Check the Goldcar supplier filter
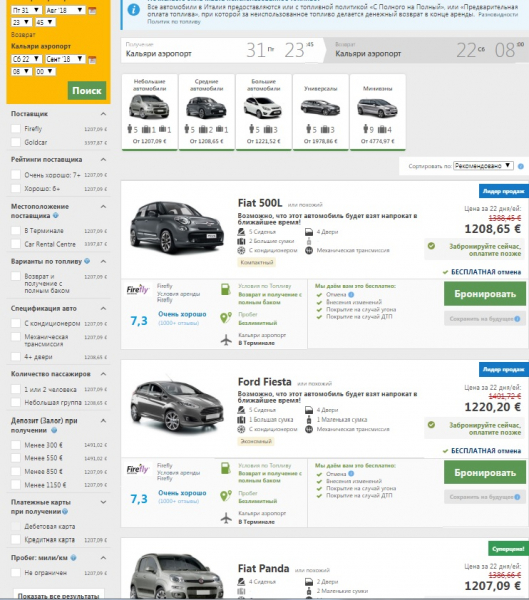Screen dimensions: 529x600 [16, 142]
